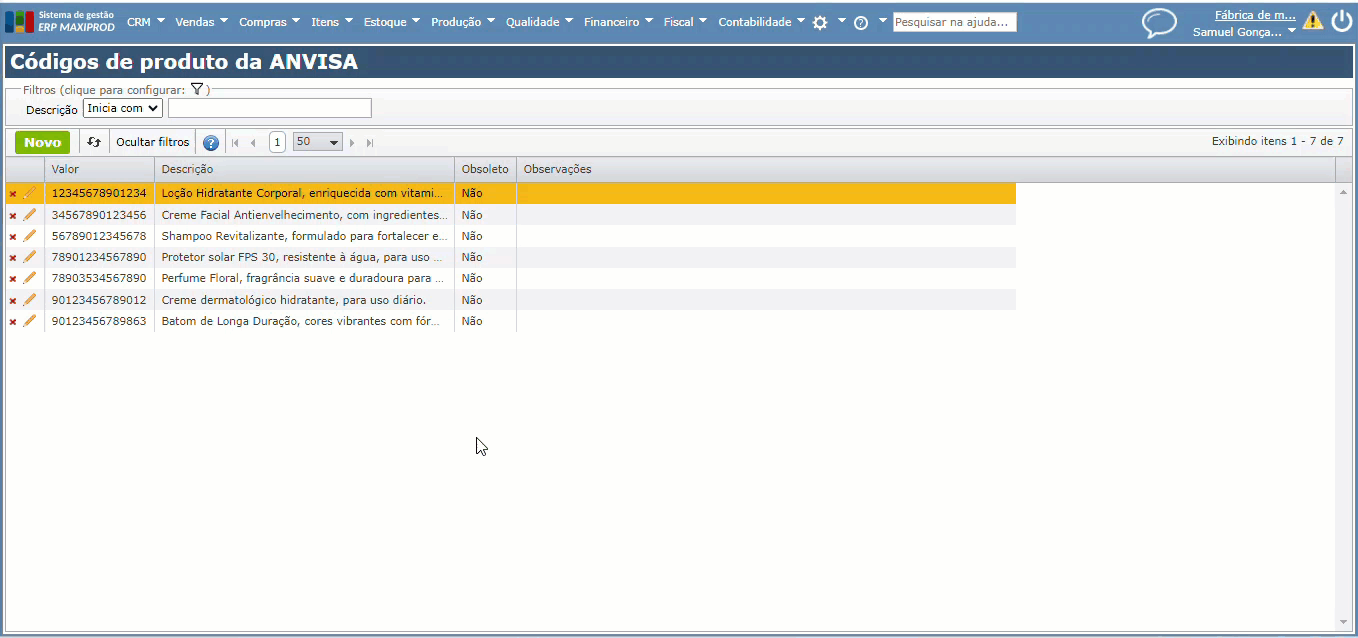1358x638 pixels.
Task: Expand the Estoque menu
Action: click(x=393, y=22)
